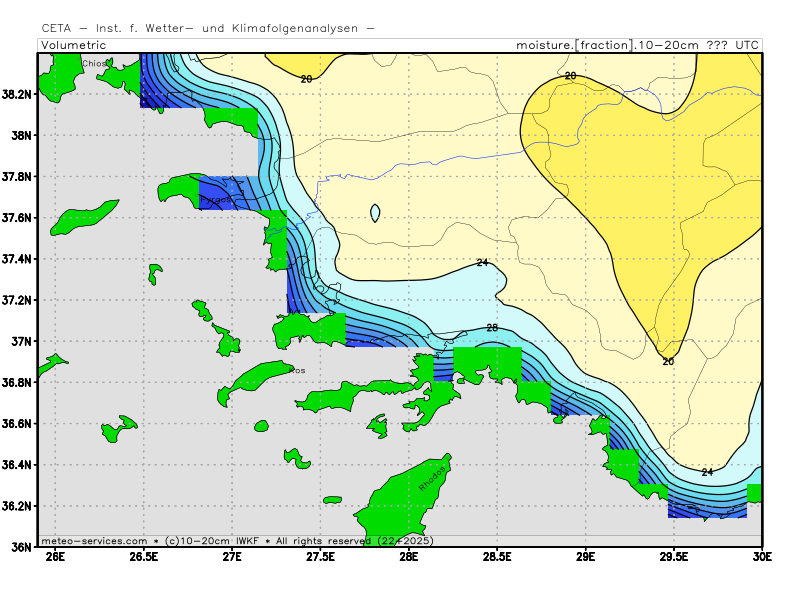This screenshot has width=800, height=600.
Task: Click the boxed "fraction" text in header
Action: click(604, 45)
